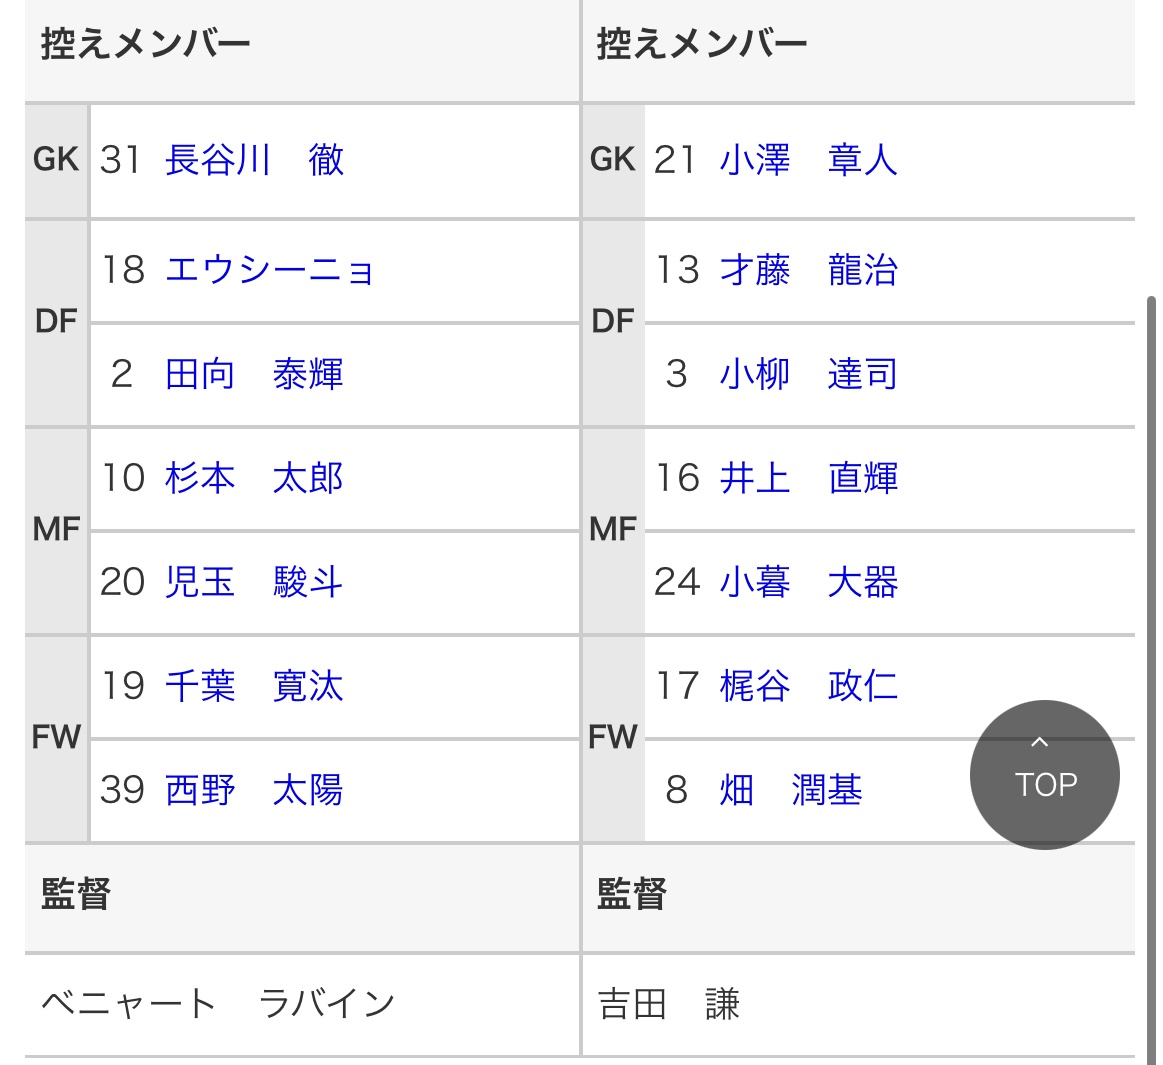Open 杉本 太郎 player page
The width and height of the screenshot is (1163, 1065).
[254, 478]
